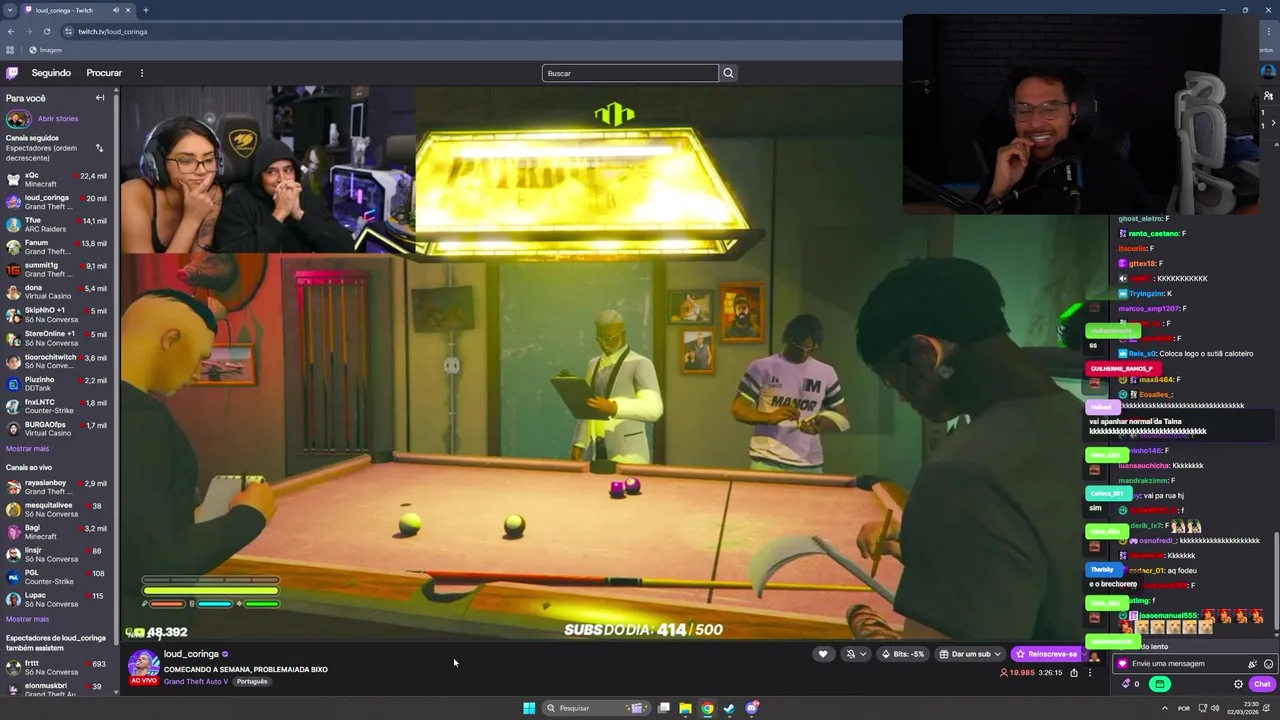The image size is (1280, 720).
Task: Click the search magnifier button
Action: [728, 73]
